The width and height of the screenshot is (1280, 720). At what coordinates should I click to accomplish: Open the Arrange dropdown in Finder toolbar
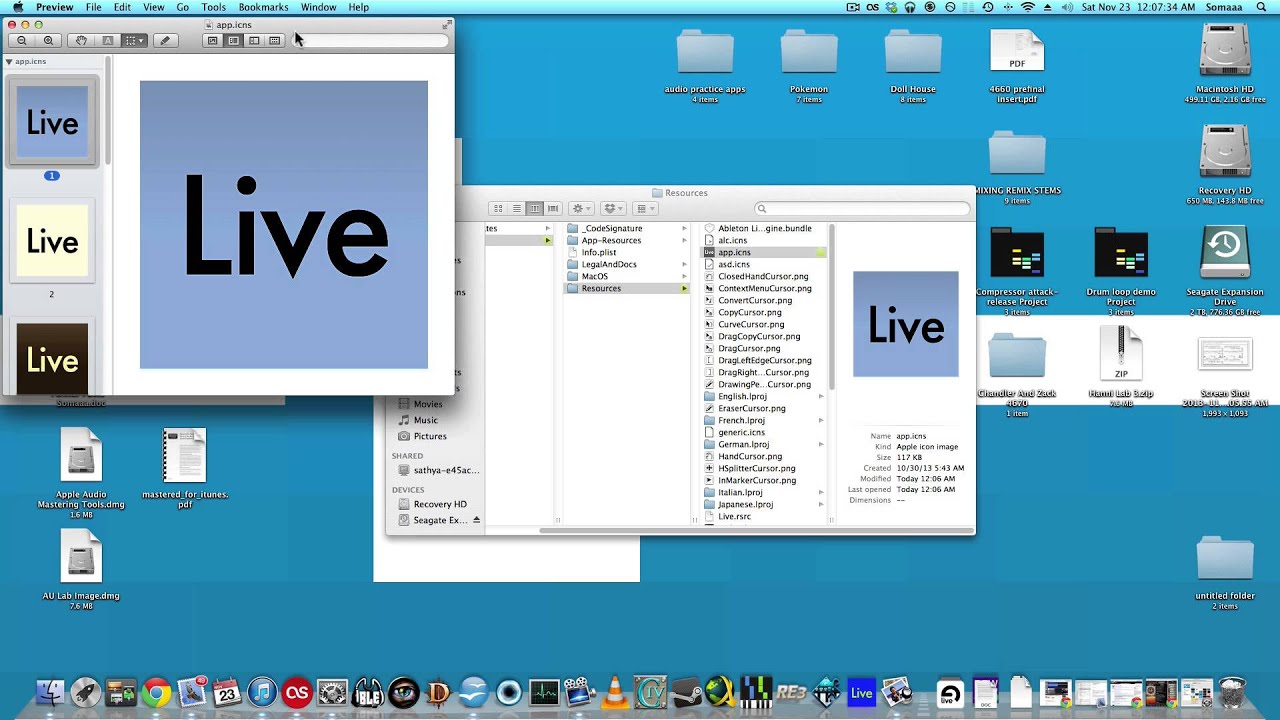point(646,208)
